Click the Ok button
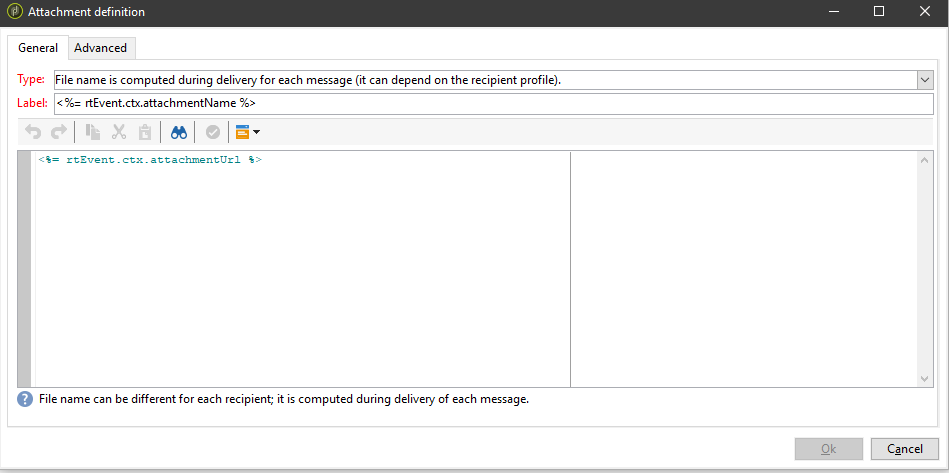 (828, 449)
